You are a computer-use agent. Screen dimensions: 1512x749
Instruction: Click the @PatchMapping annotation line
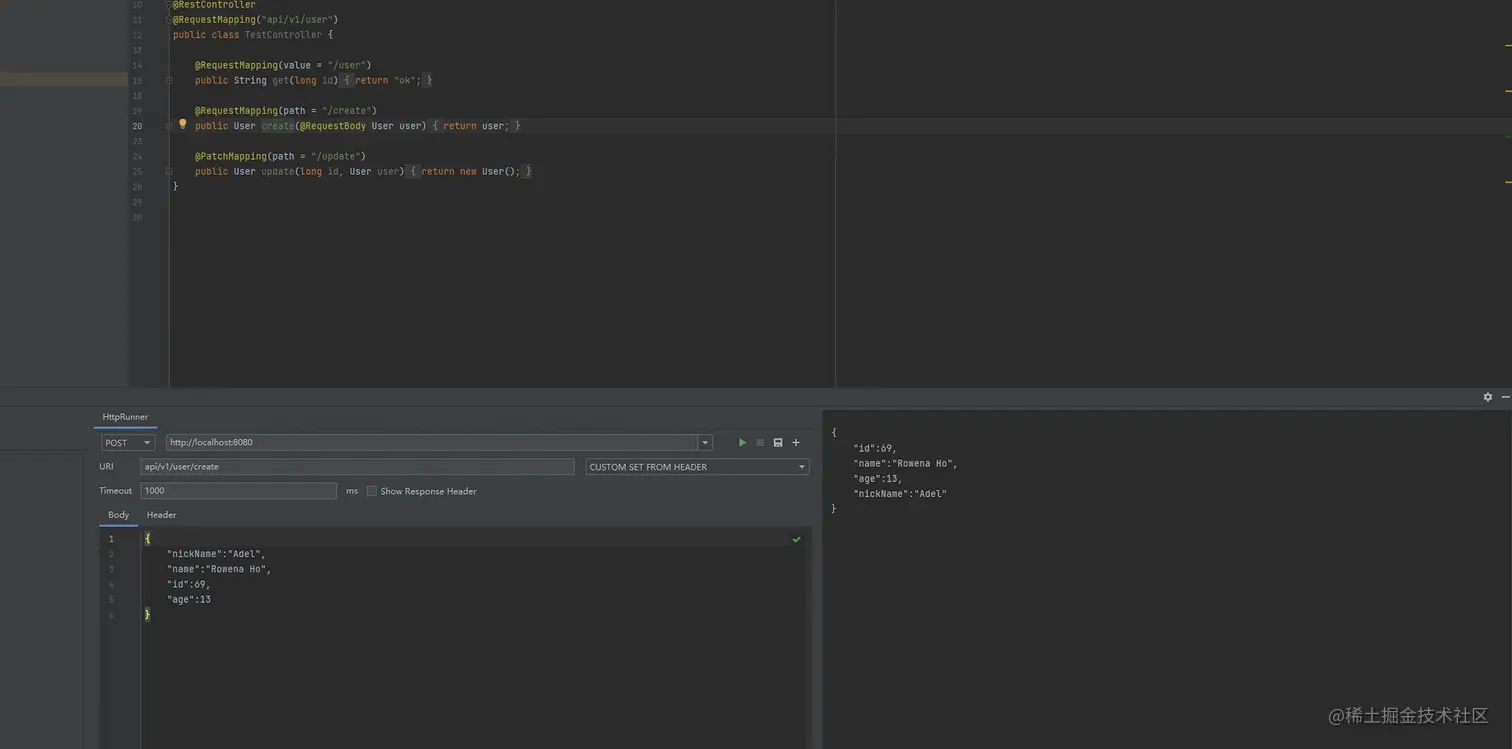[x=280, y=157]
